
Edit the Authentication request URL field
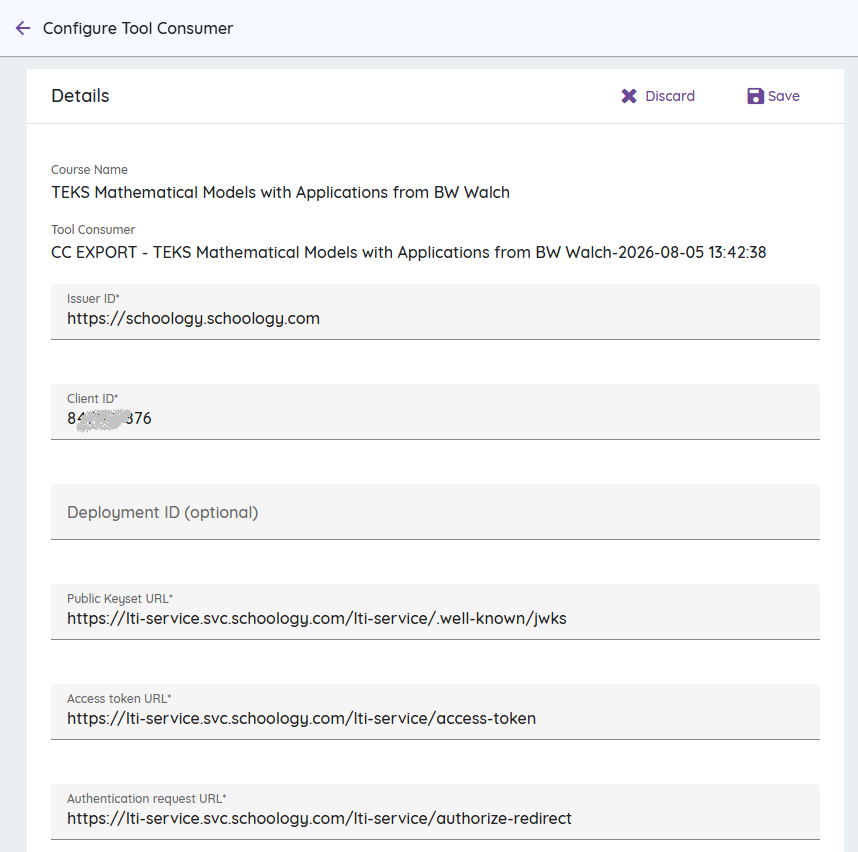coord(435,812)
